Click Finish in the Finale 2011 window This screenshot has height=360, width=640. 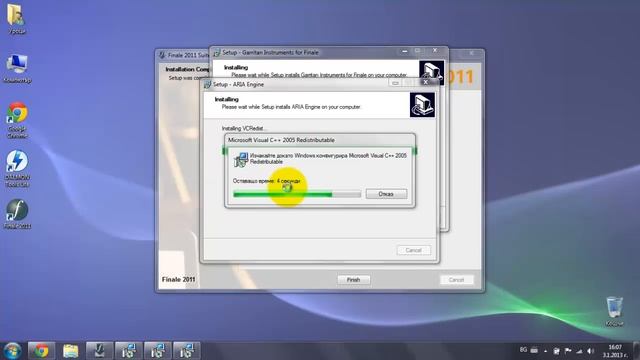pyautogui.click(x=353, y=280)
